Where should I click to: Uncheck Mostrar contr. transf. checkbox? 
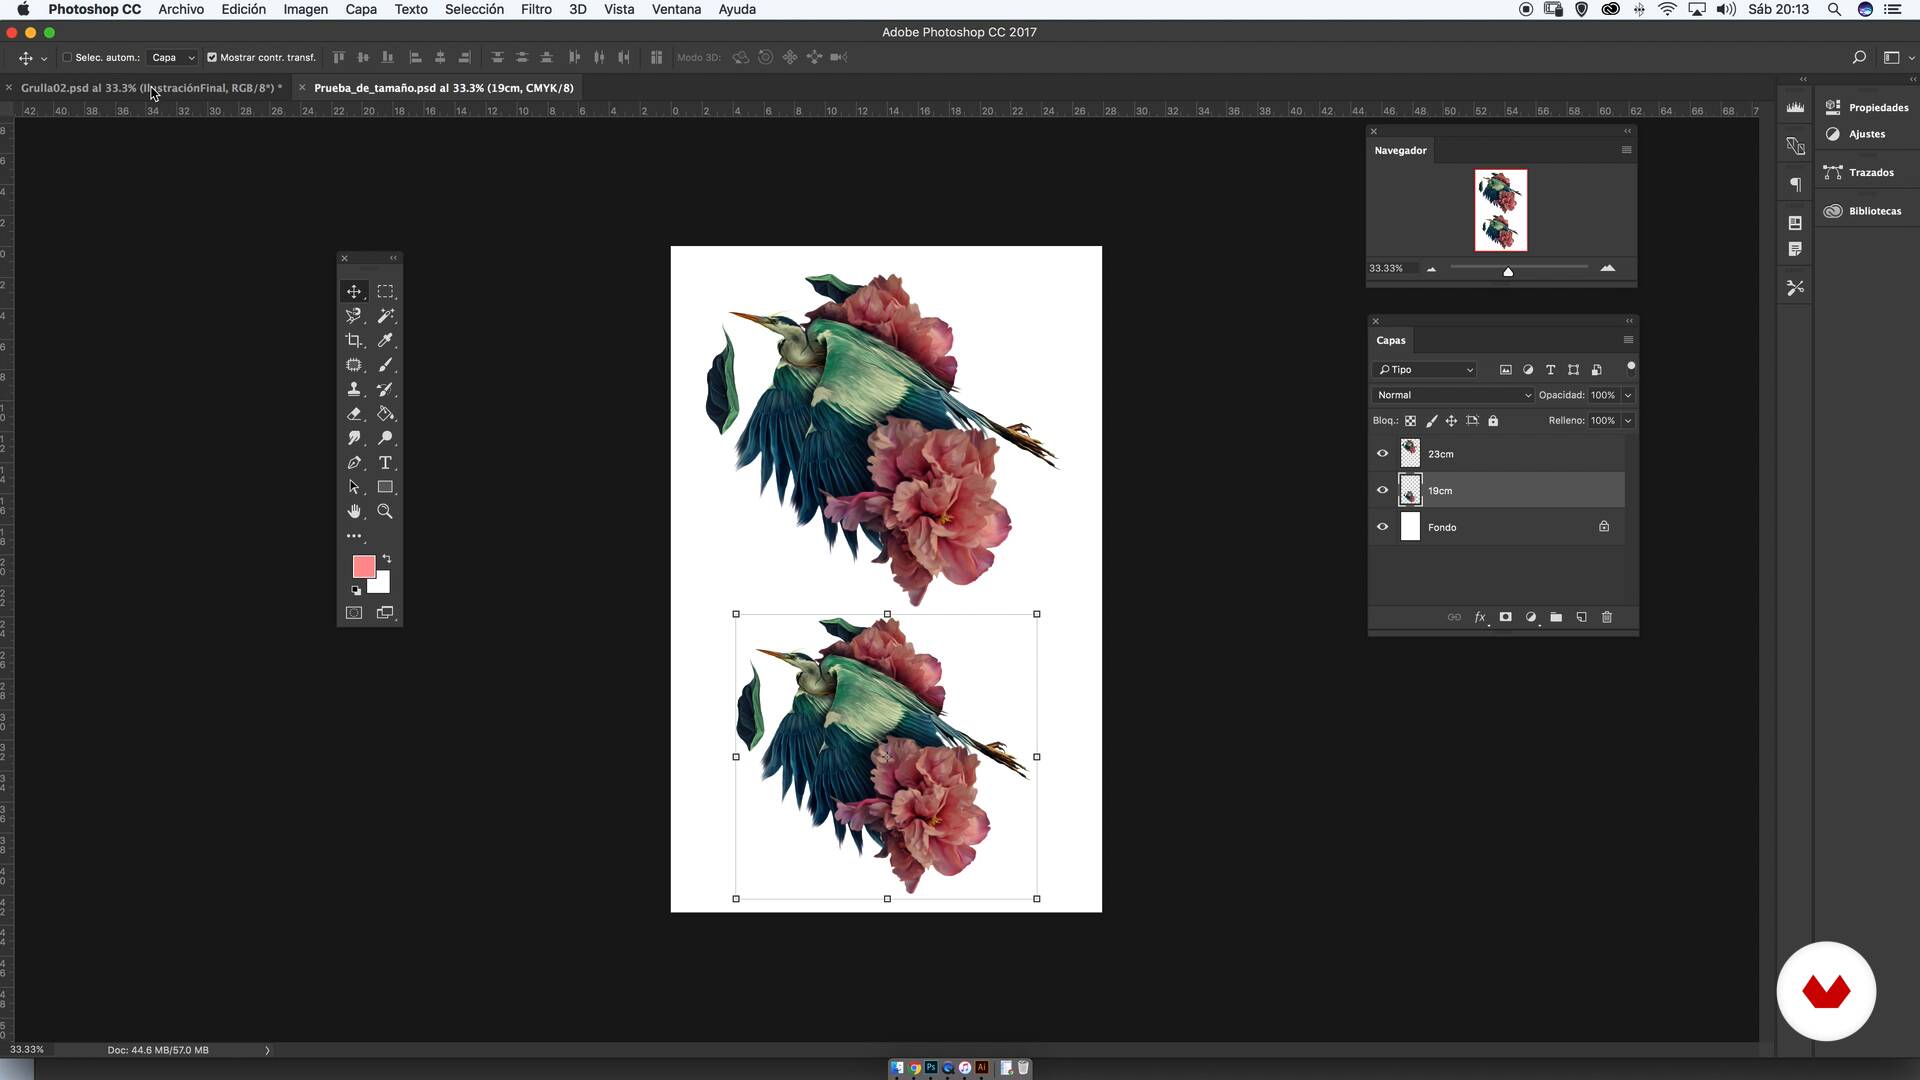(x=212, y=57)
